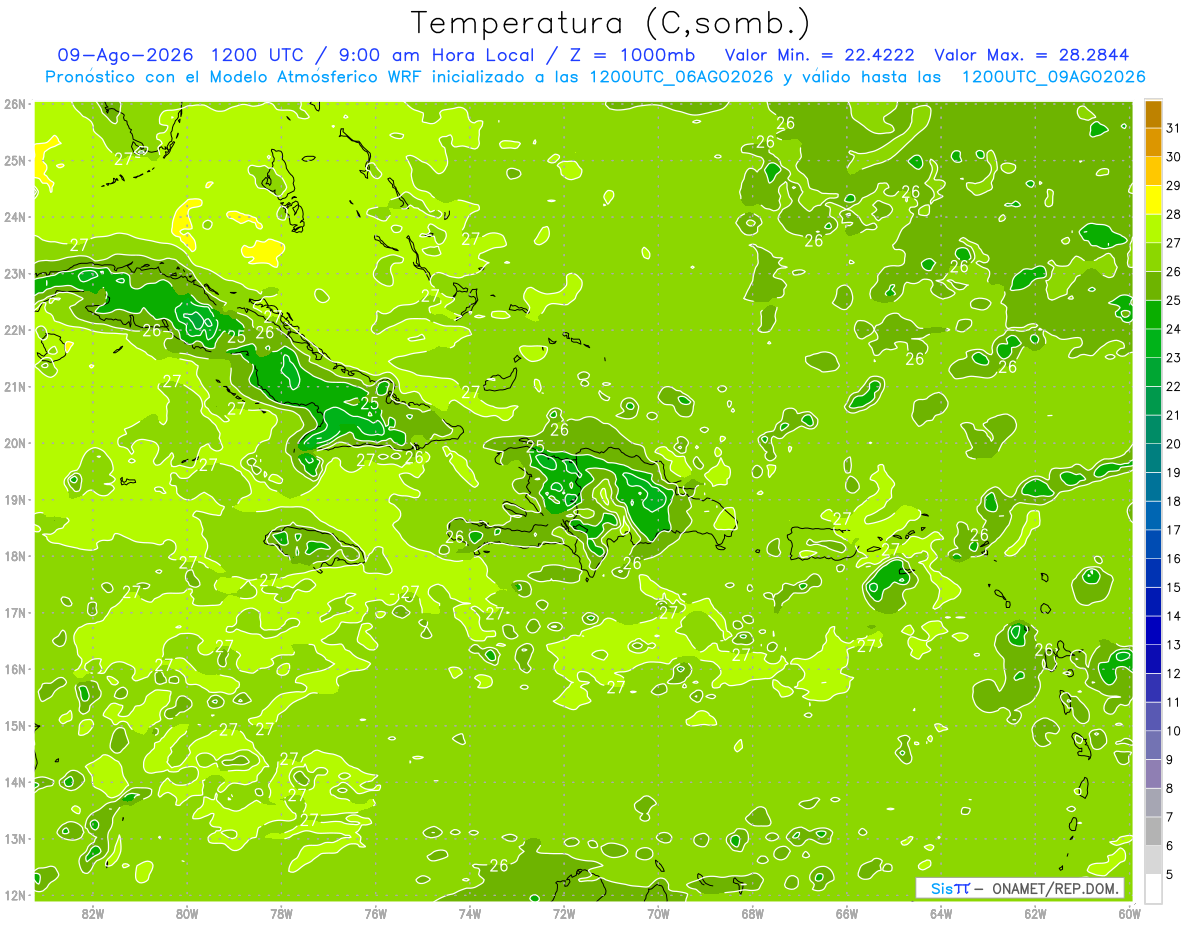Pick the legend color band between 14 and 15

[x=1153, y=602]
